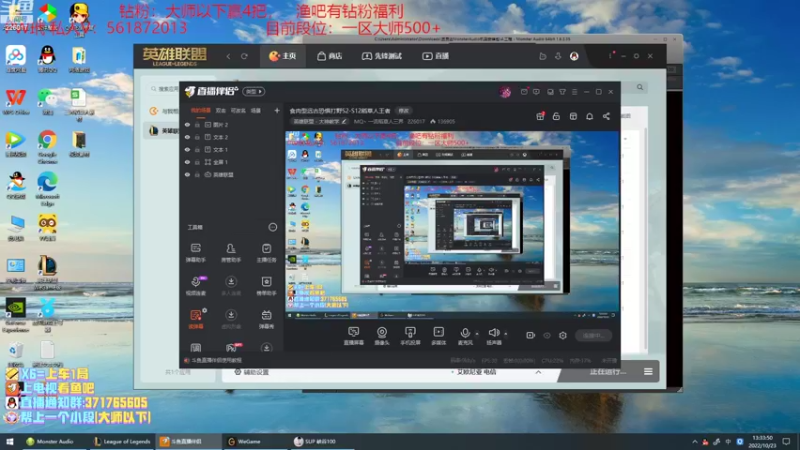This screenshot has height=450, width=800.
Task: Show hidden system tray icons
Action: click(694, 441)
